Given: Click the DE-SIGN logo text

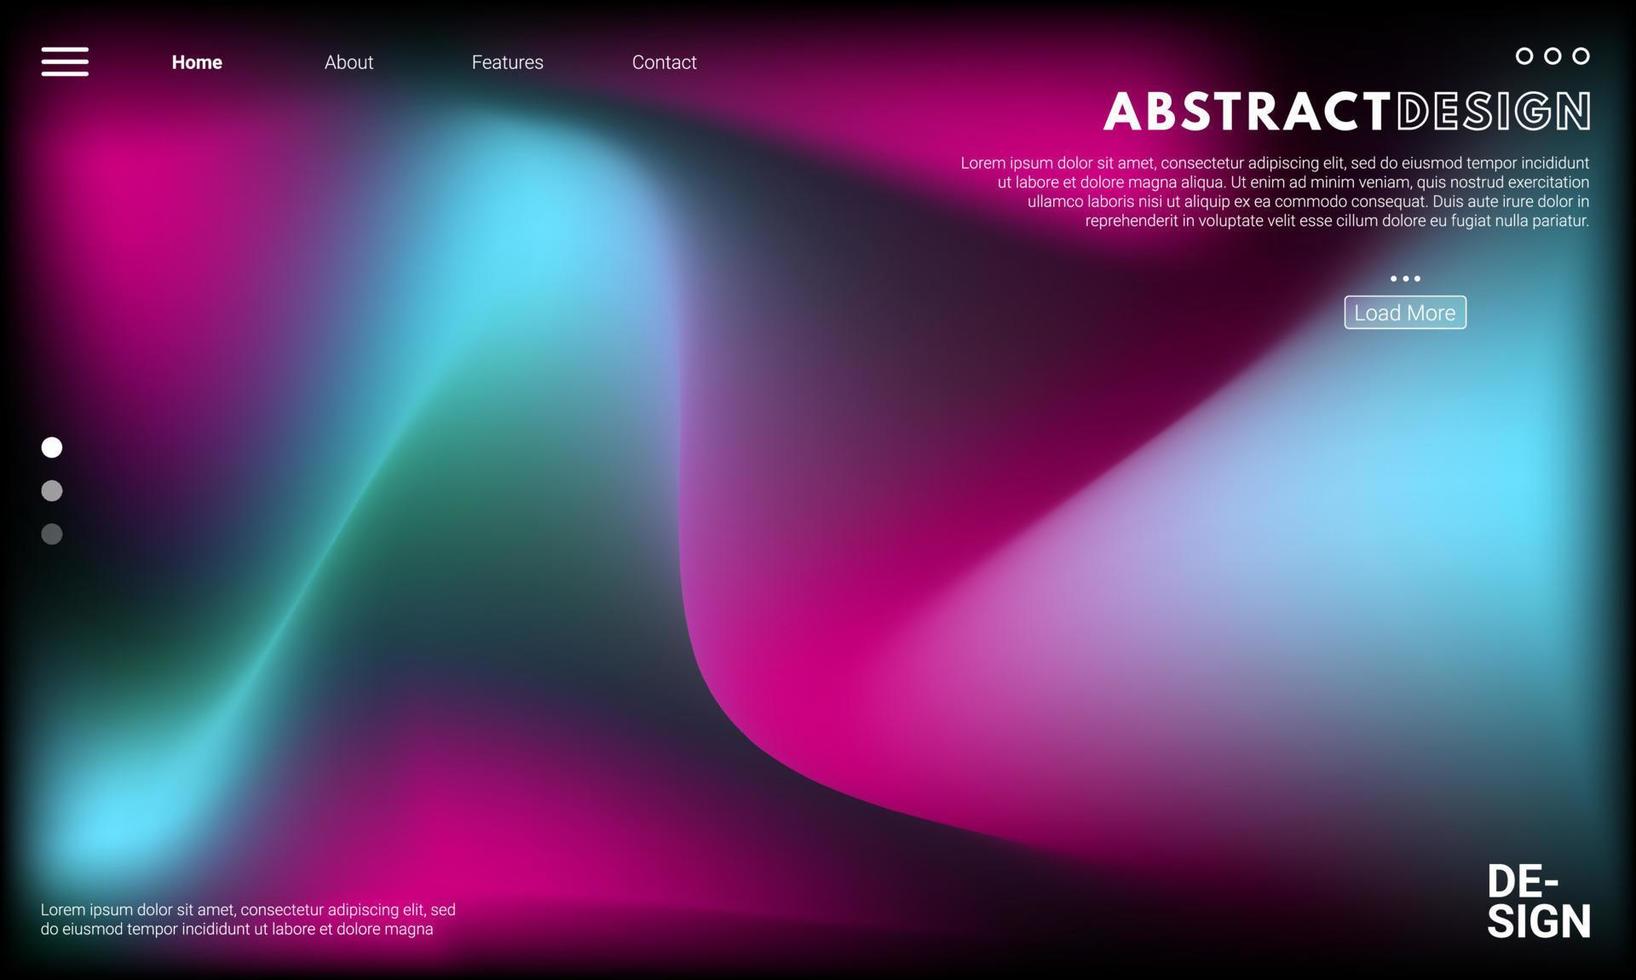Looking at the screenshot, I should (1538, 902).
